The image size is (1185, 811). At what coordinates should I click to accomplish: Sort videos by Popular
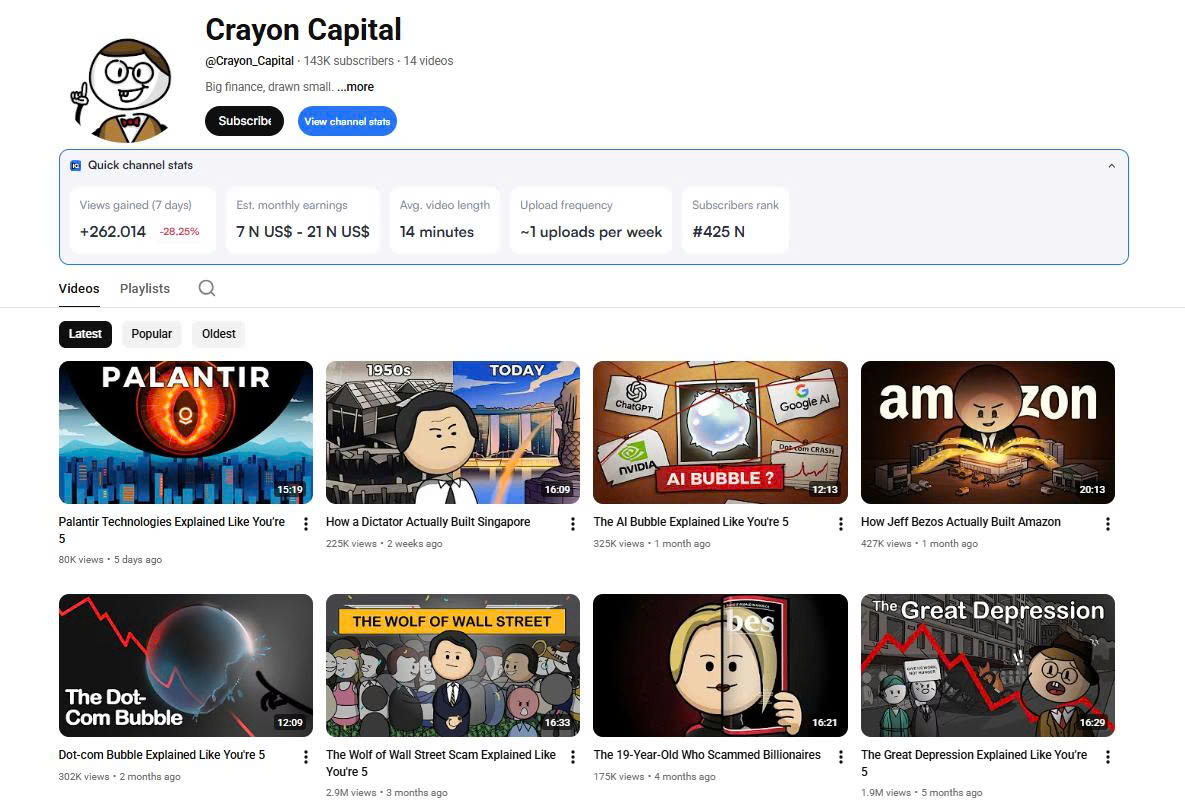[152, 334]
